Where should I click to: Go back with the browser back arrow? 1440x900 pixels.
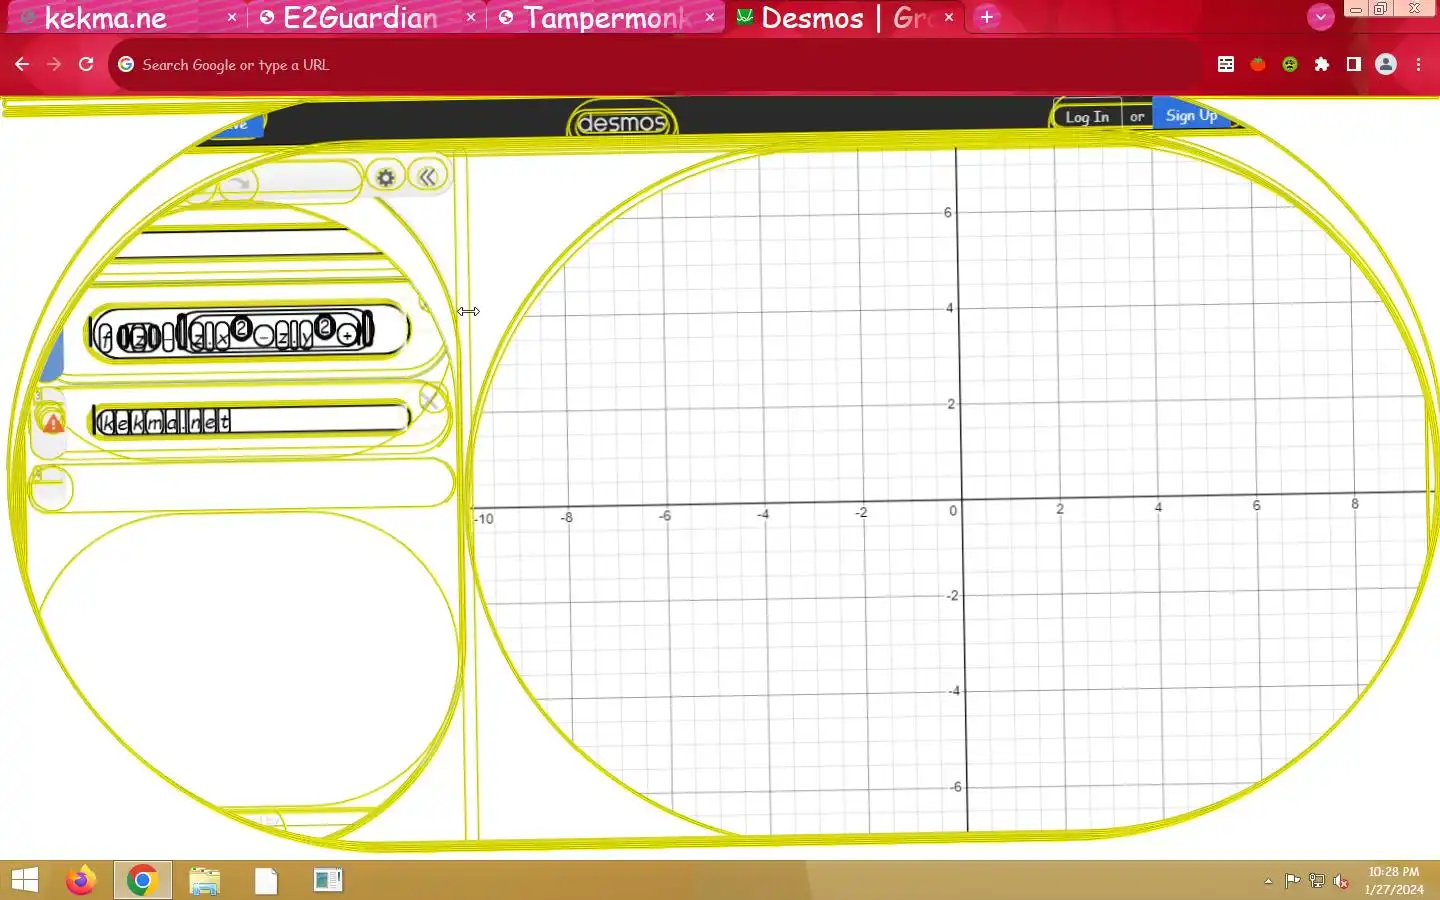22,64
